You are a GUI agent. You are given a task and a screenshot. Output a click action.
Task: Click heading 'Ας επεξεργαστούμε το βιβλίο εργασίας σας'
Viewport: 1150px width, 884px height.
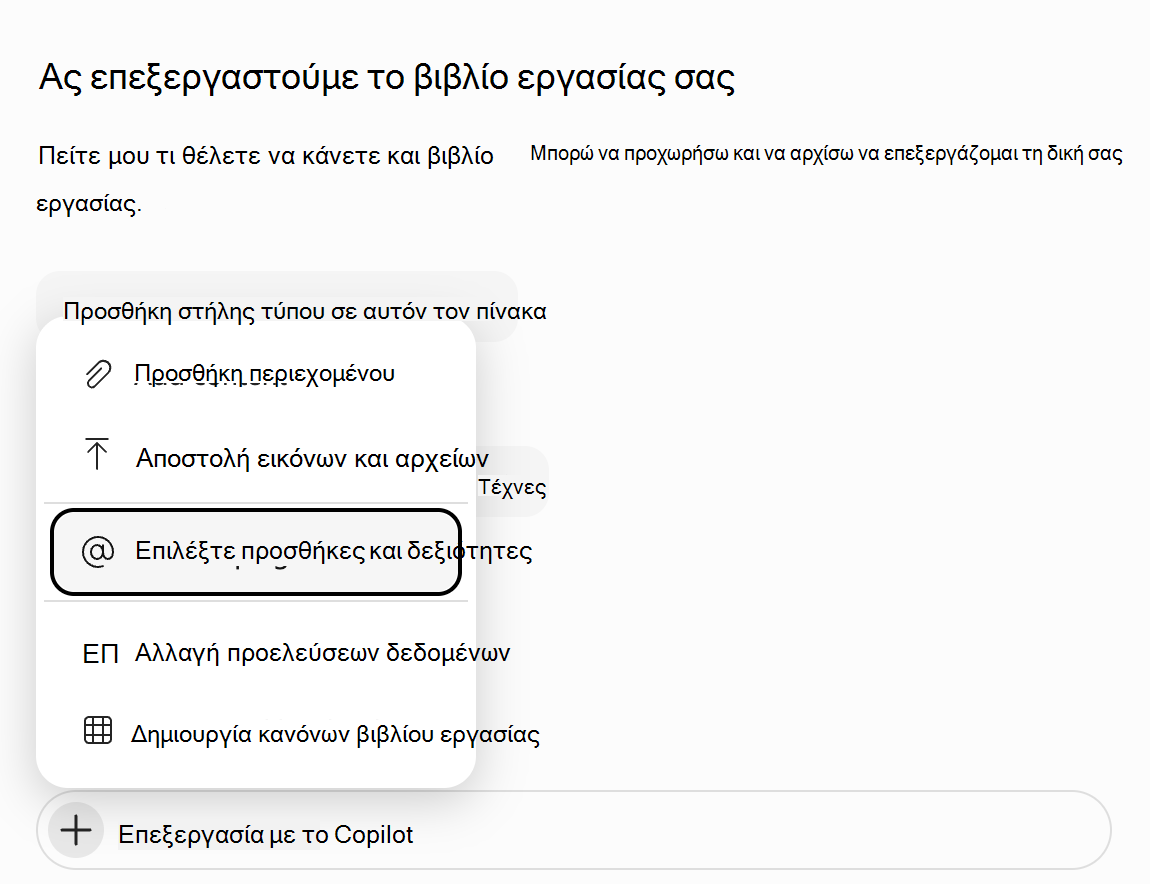387,77
